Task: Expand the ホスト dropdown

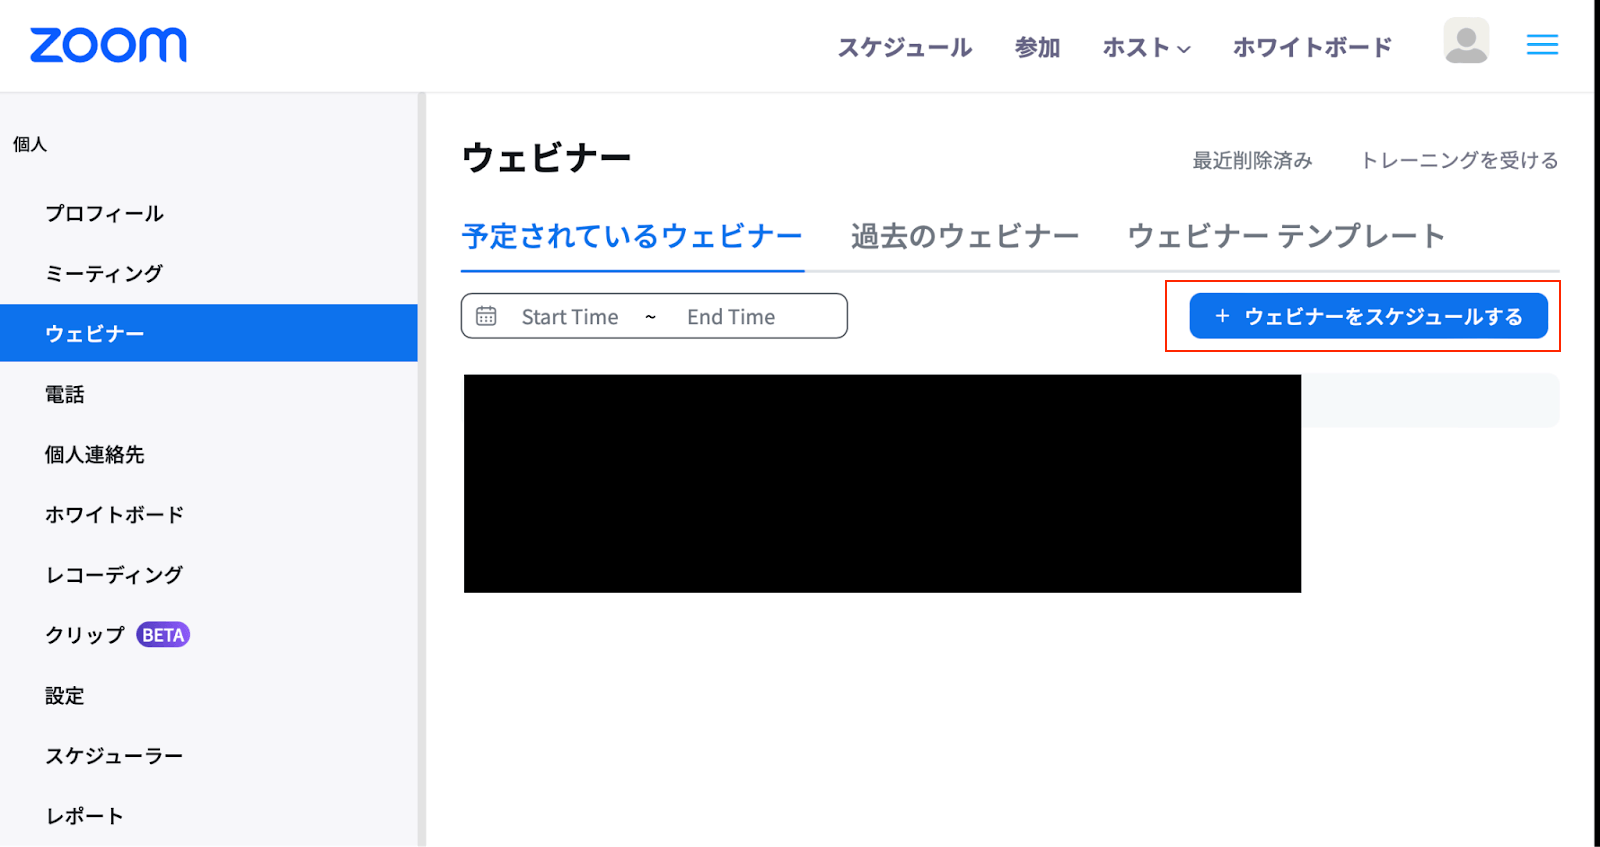Action: point(1146,47)
